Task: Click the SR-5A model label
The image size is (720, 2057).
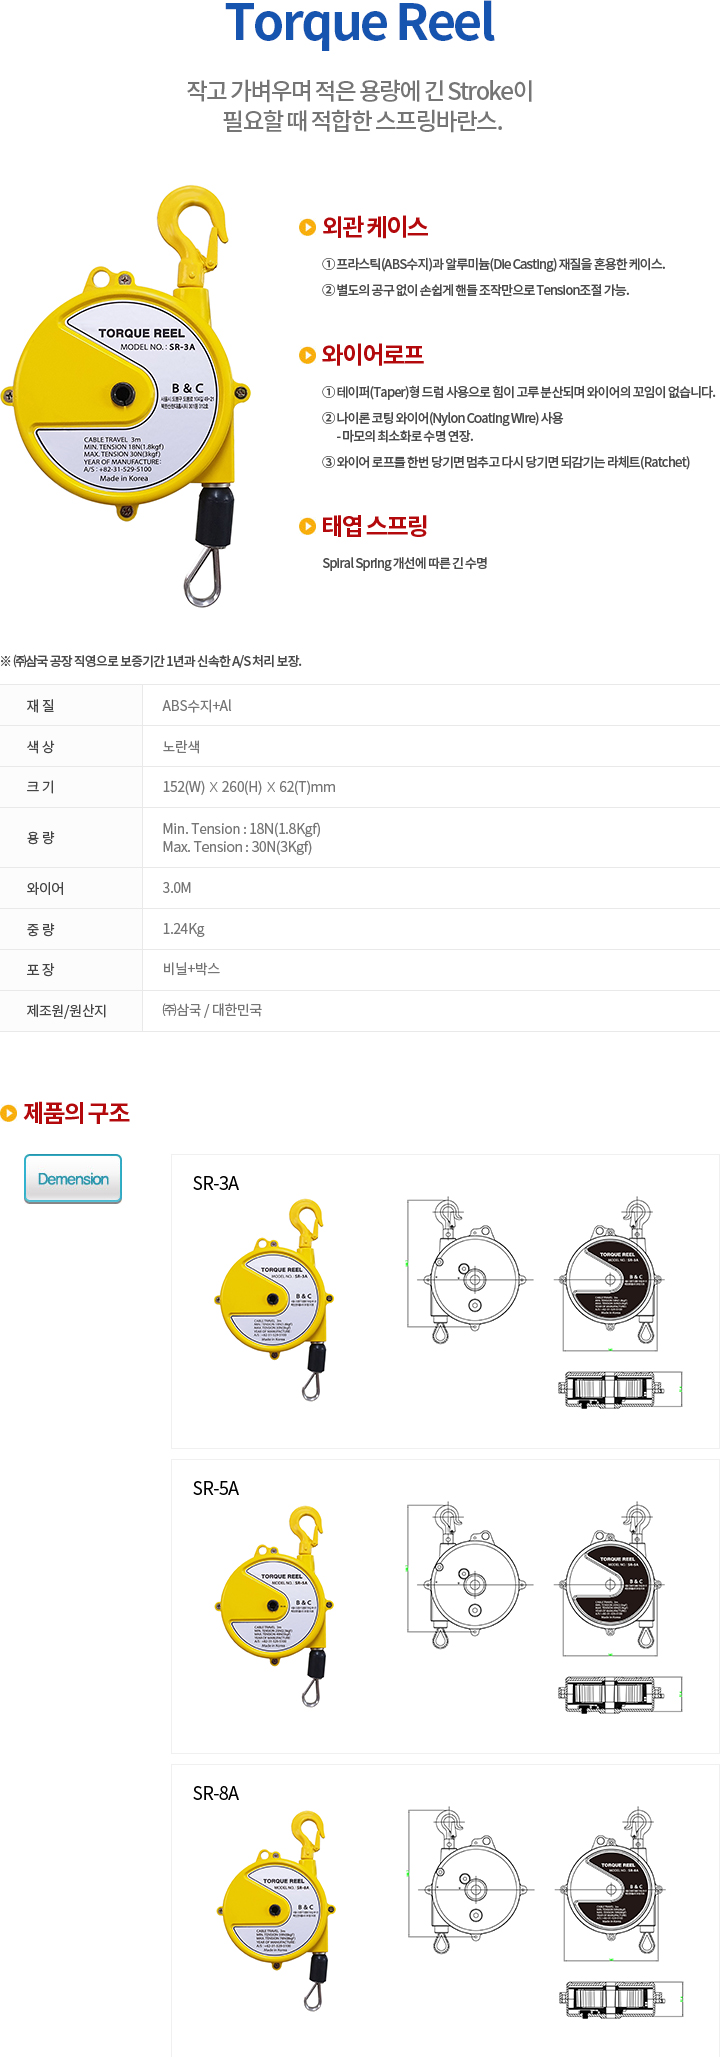Action: pyautogui.click(x=216, y=1488)
